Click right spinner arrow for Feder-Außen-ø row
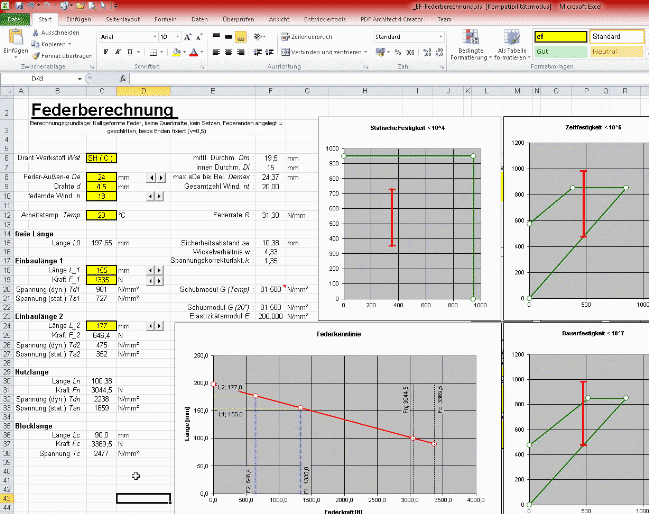This screenshot has height=514, width=649. 161,176
